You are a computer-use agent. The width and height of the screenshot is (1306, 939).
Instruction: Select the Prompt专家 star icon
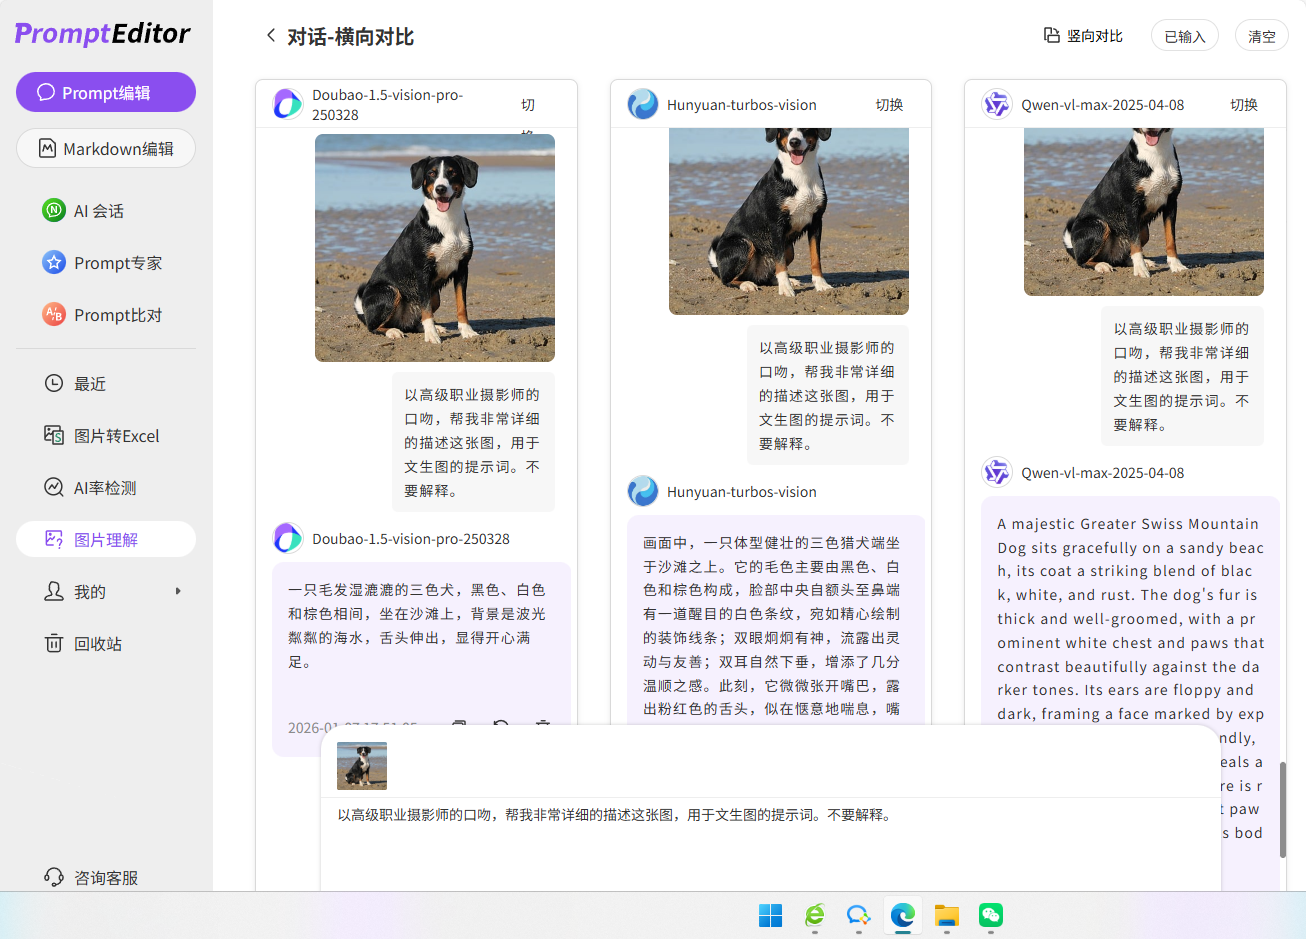pyautogui.click(x=53, y=262)
